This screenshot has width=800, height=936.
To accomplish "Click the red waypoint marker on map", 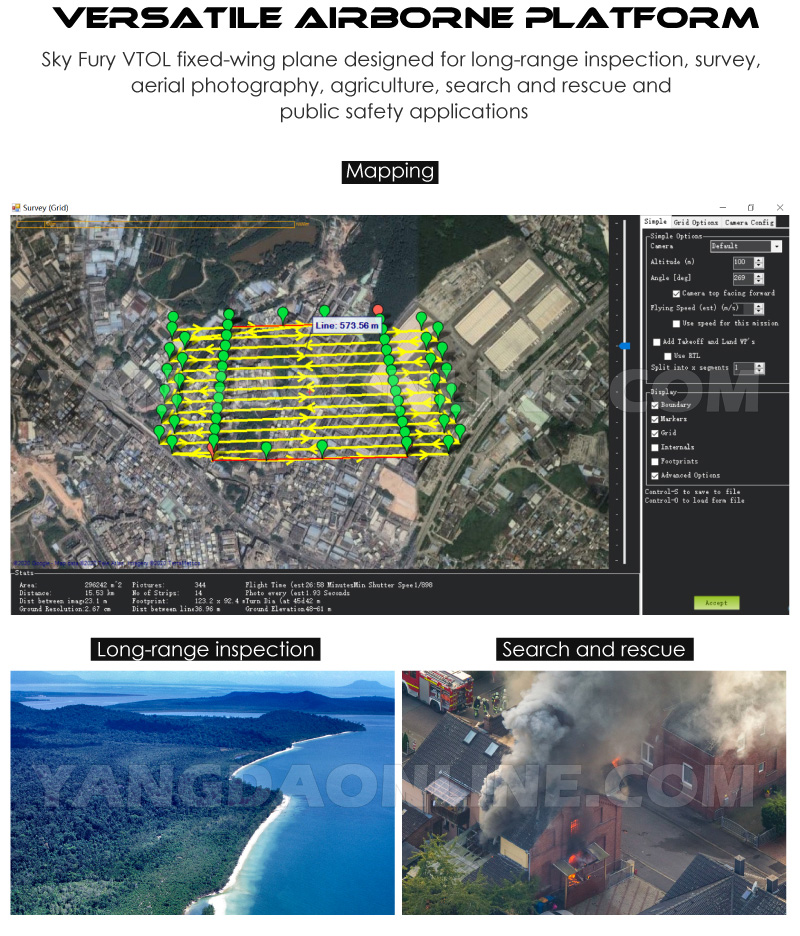I will click(x=378, y=311).
